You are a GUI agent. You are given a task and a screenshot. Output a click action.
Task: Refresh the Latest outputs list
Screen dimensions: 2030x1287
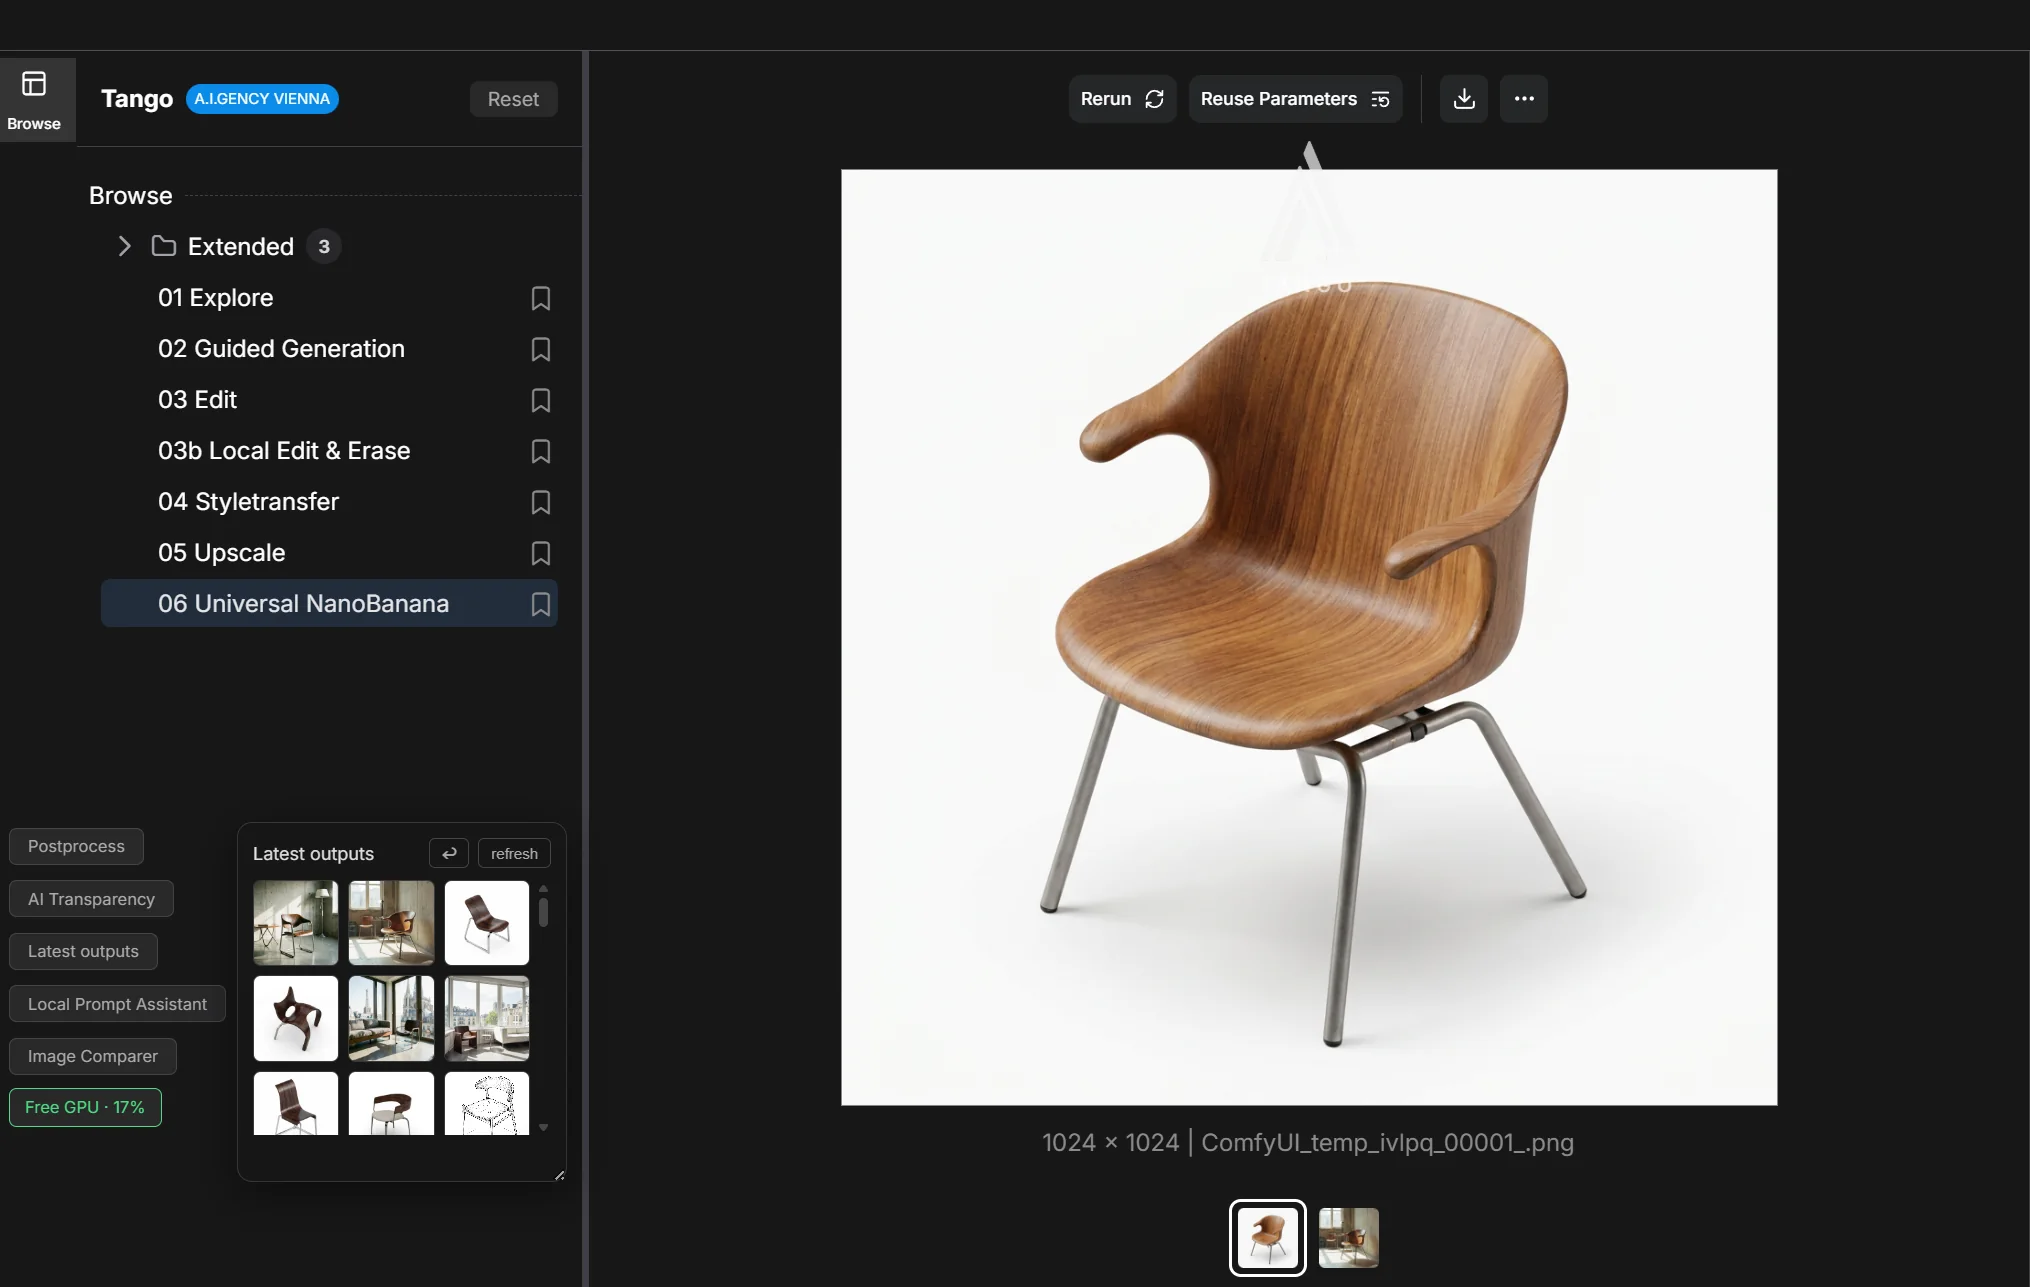coord(514,853)
